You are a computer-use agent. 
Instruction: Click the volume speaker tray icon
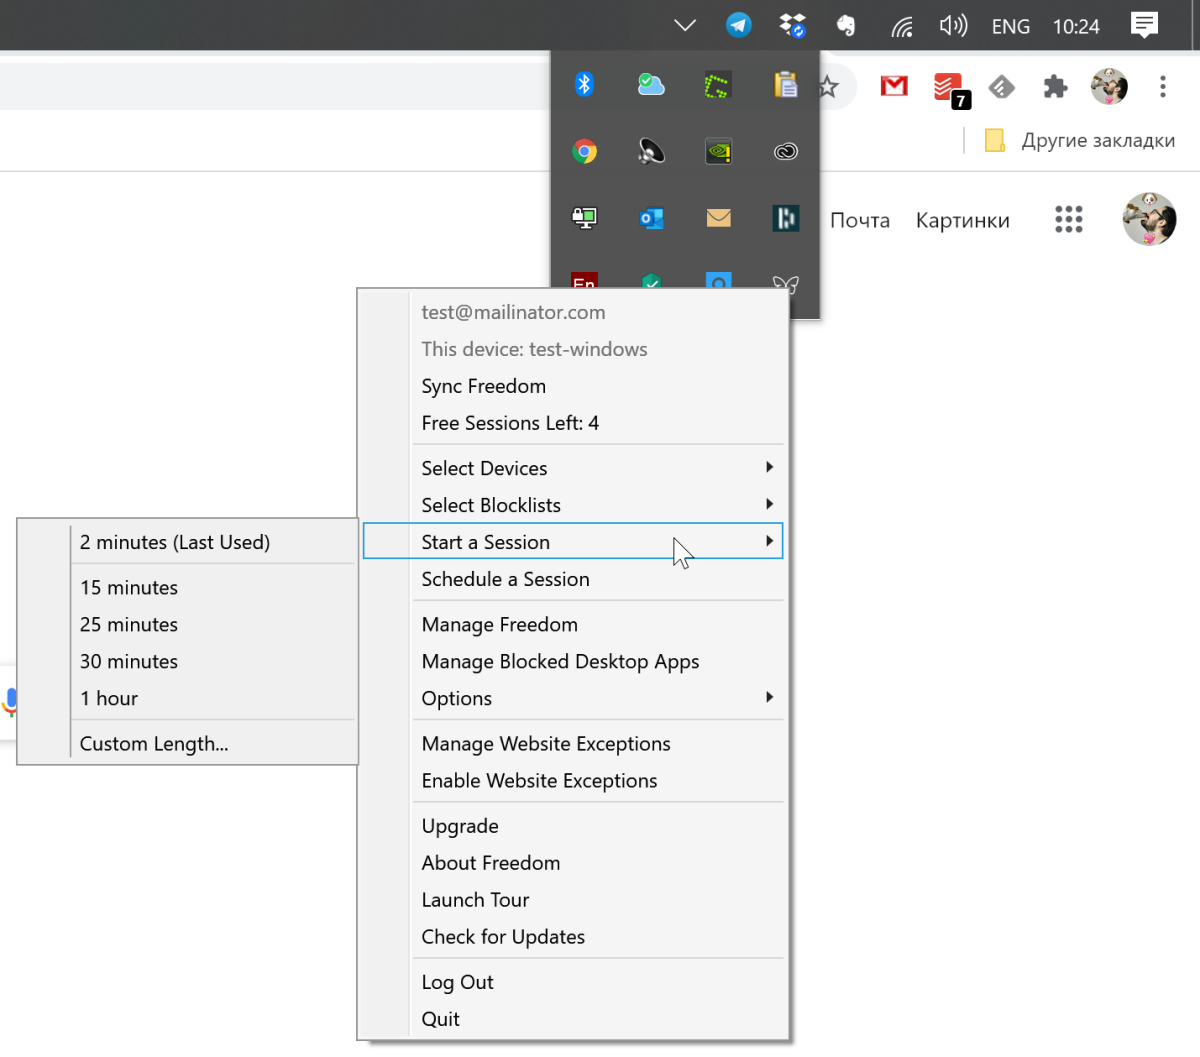(953, 26)
